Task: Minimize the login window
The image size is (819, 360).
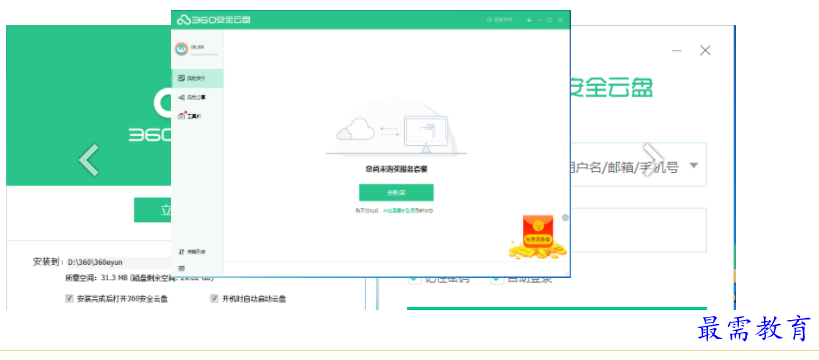Action: (x=677, y=51)
